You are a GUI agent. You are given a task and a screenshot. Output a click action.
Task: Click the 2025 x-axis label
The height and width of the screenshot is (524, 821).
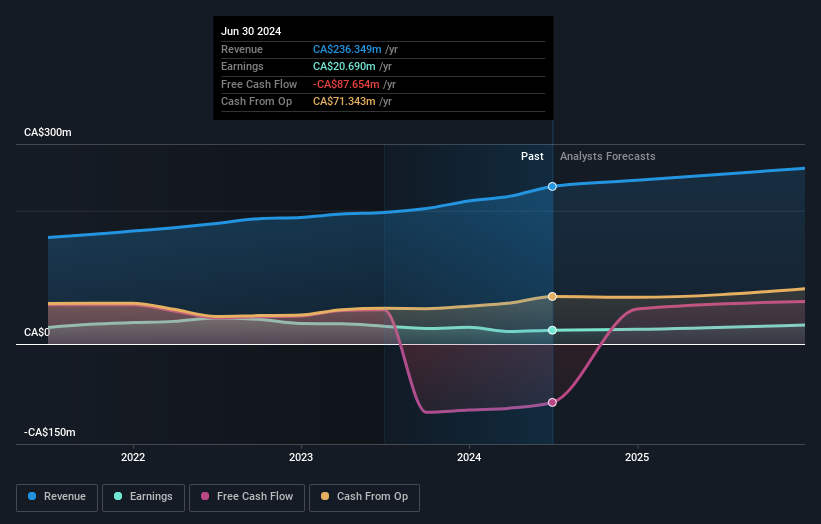click(637, 457)
